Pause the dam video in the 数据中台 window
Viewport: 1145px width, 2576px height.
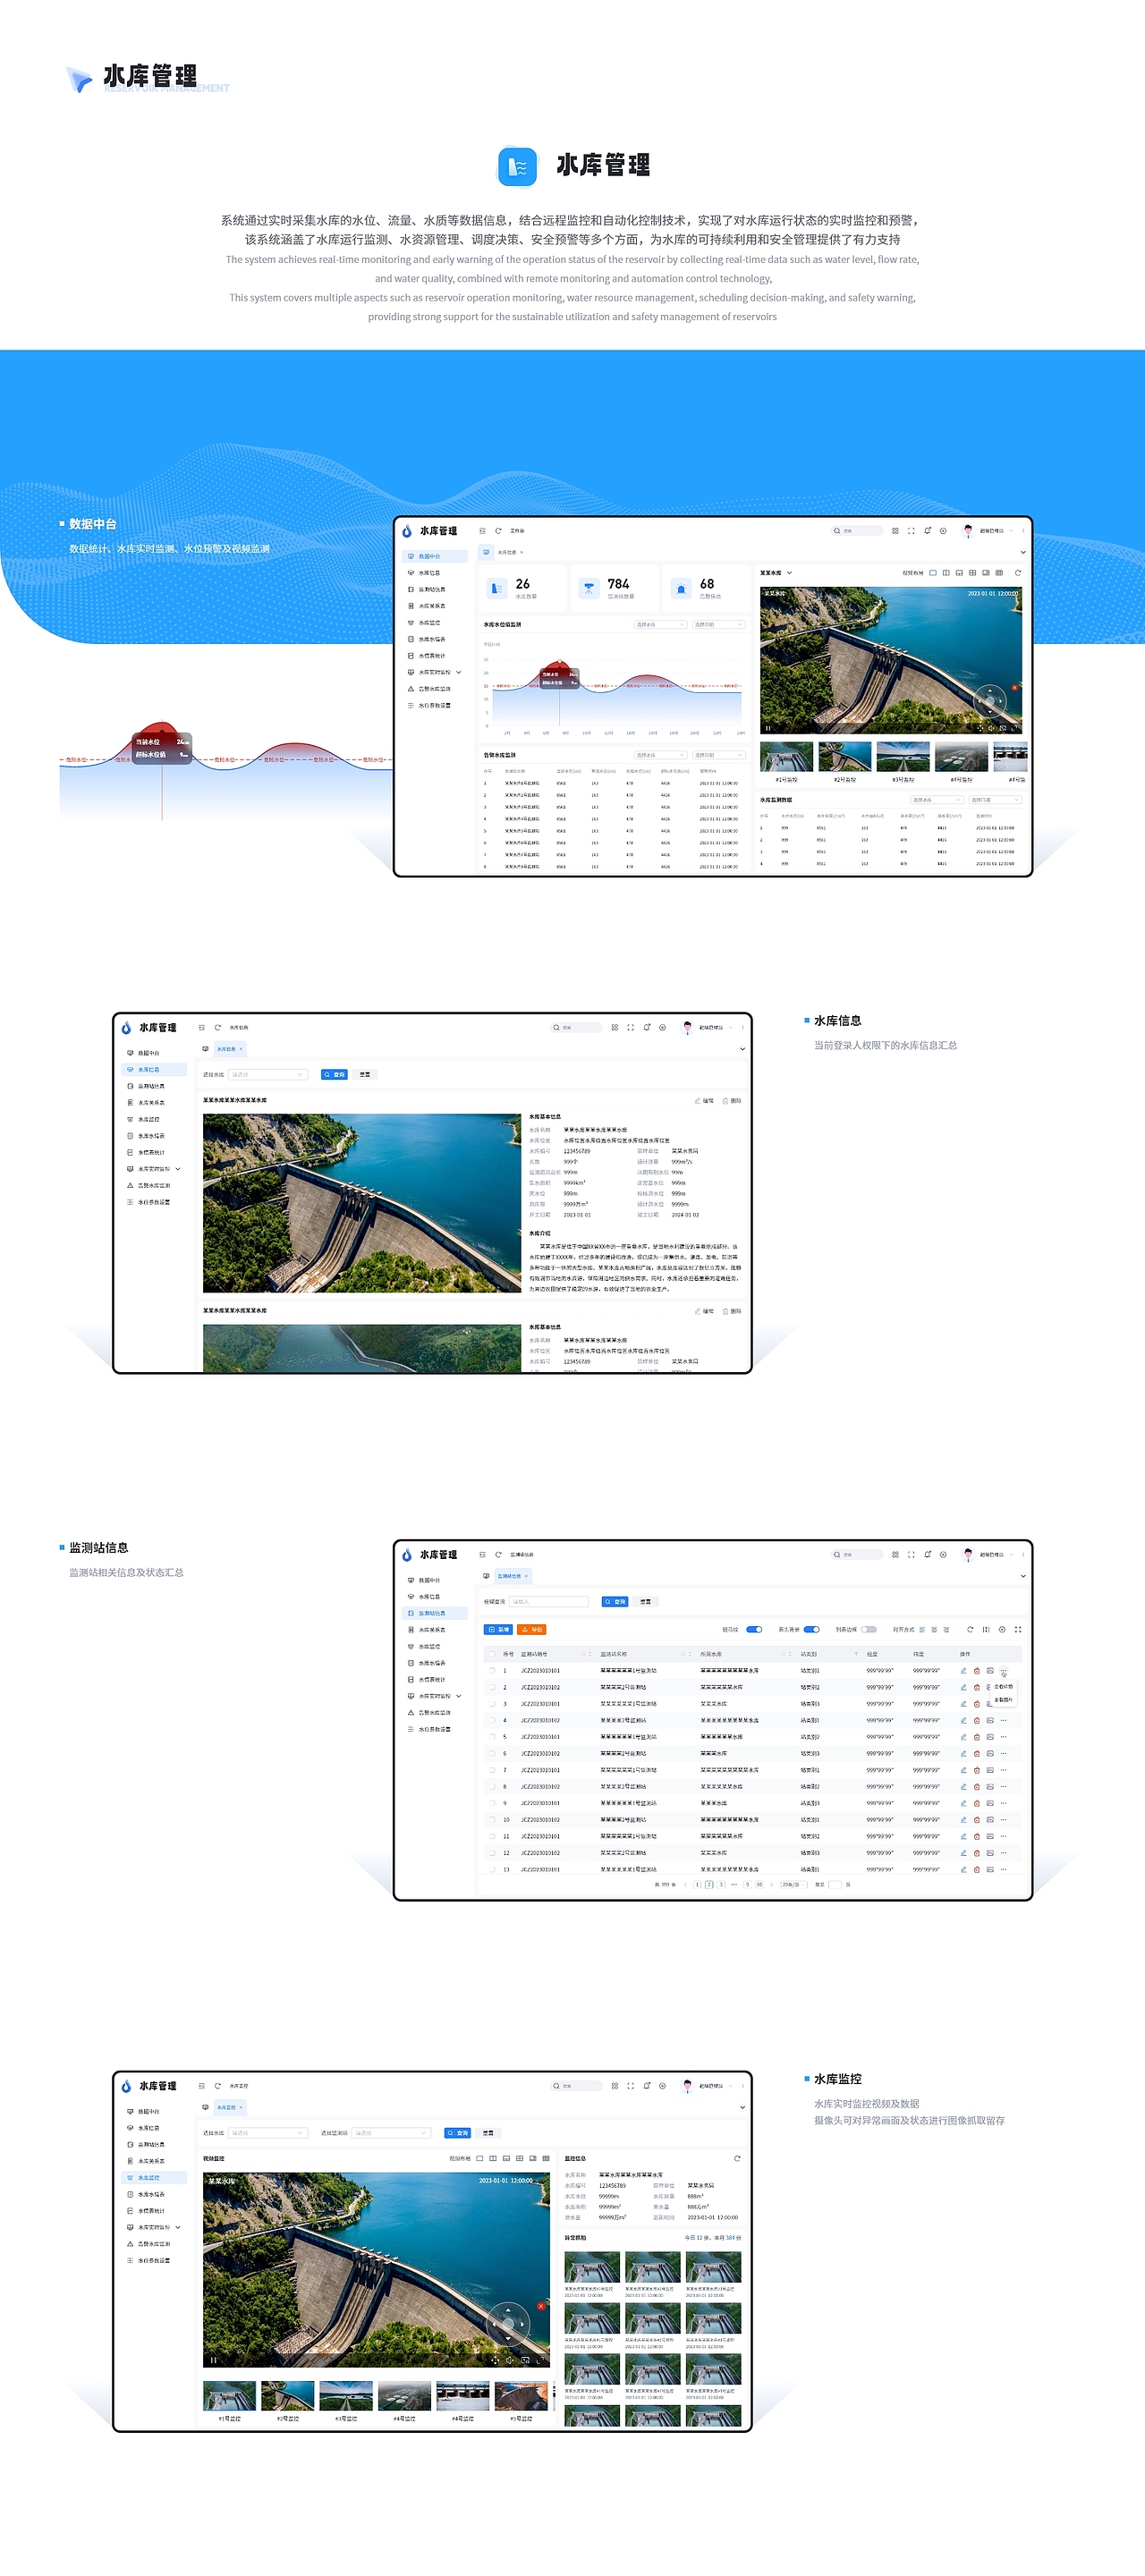[x=768, y=728]
